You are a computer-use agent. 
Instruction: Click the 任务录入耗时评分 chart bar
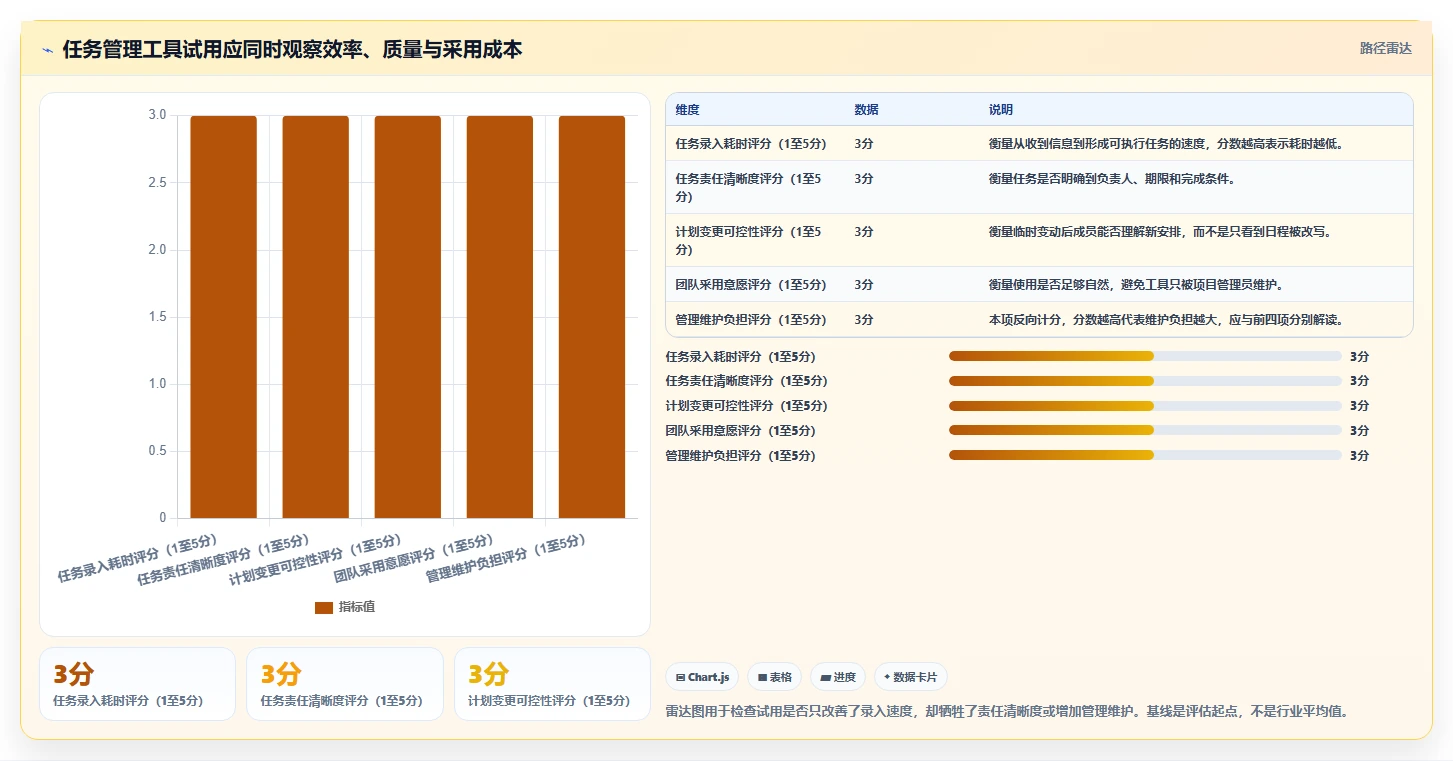coord(224,317)
